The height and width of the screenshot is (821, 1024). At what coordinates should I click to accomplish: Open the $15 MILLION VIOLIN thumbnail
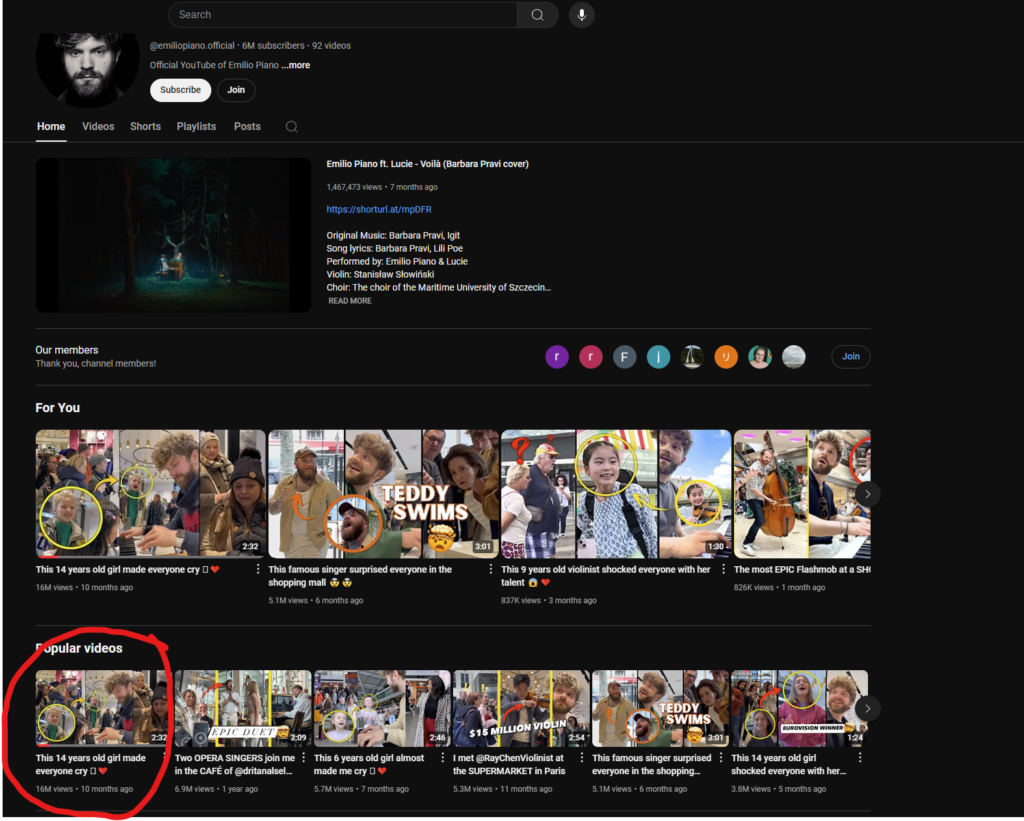521,709
